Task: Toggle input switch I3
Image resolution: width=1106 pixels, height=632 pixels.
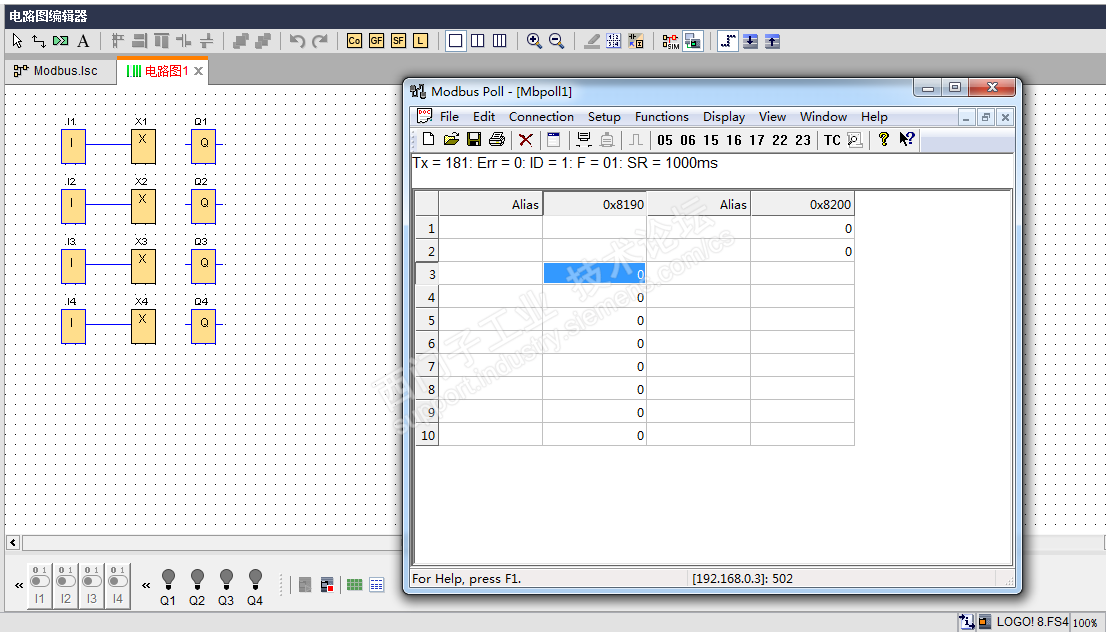Action: click(x=92, y=585)
